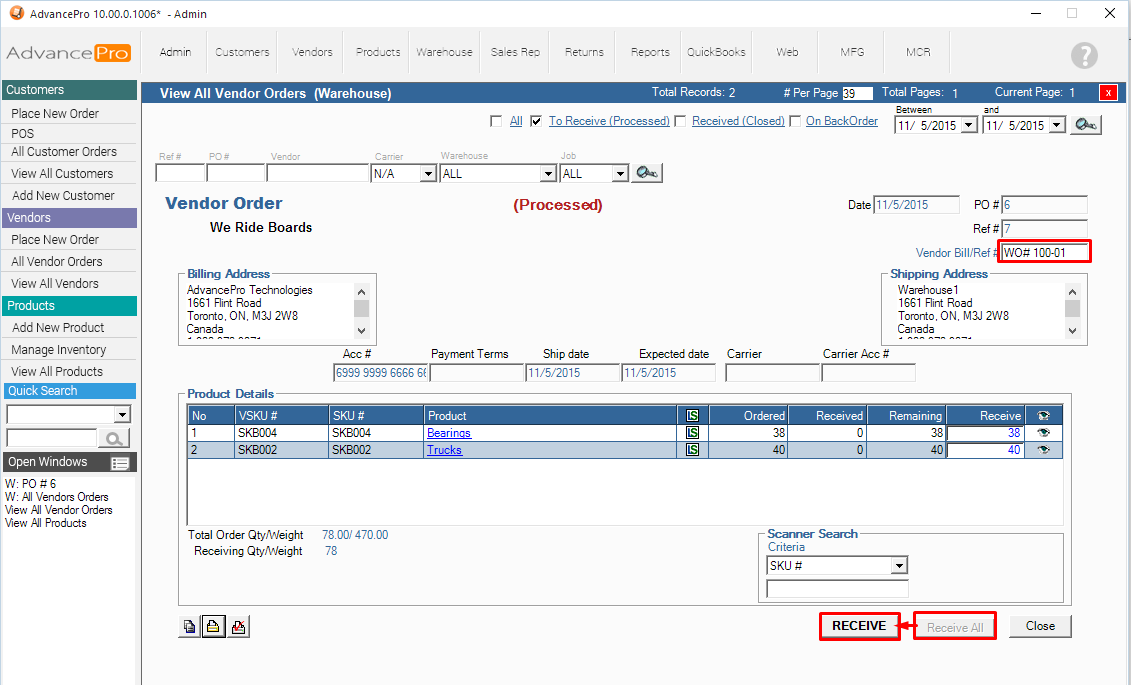This screenshot has width=1131, height=685.
Task: Click the LS icon in the Bearings row
Action: tap(692, 433)
